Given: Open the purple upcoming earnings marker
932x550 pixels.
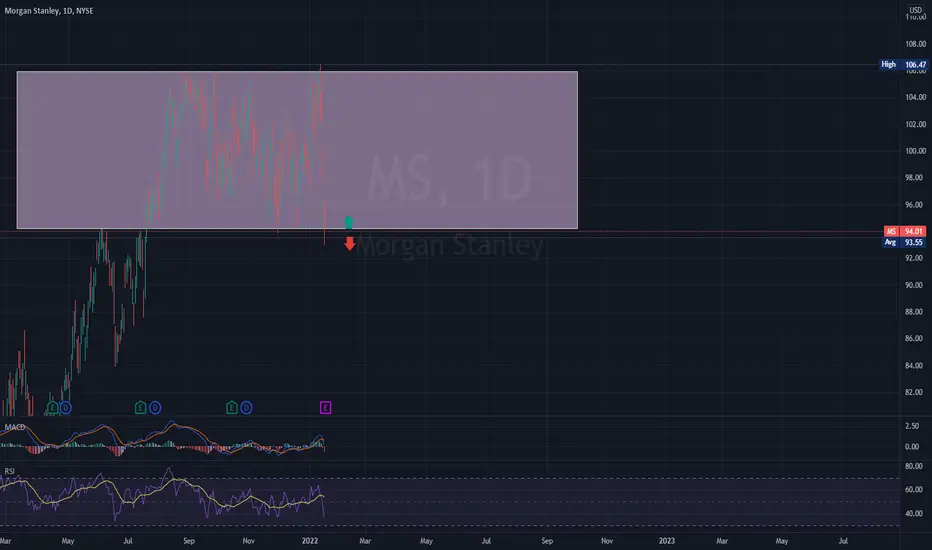Looking at the screenshot, I should click(x=325, y=407).
